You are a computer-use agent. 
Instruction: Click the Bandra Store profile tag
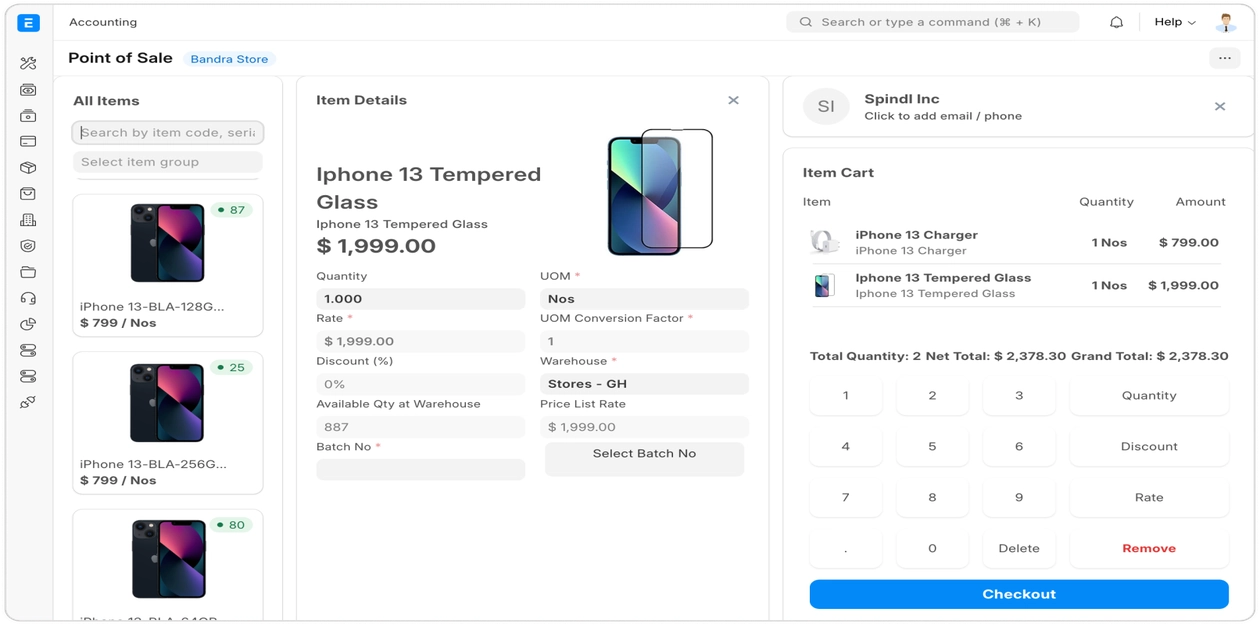point(229,59)
